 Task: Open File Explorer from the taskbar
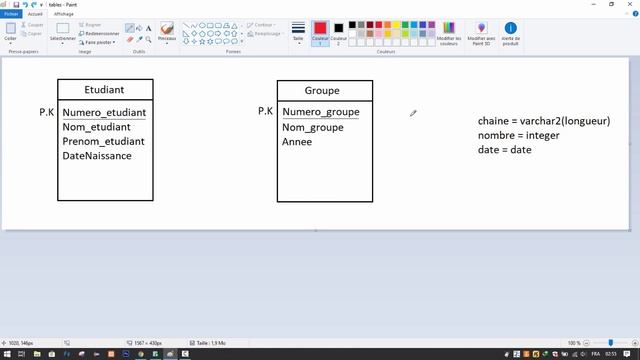pyautogui.click(x=37, y=354)
